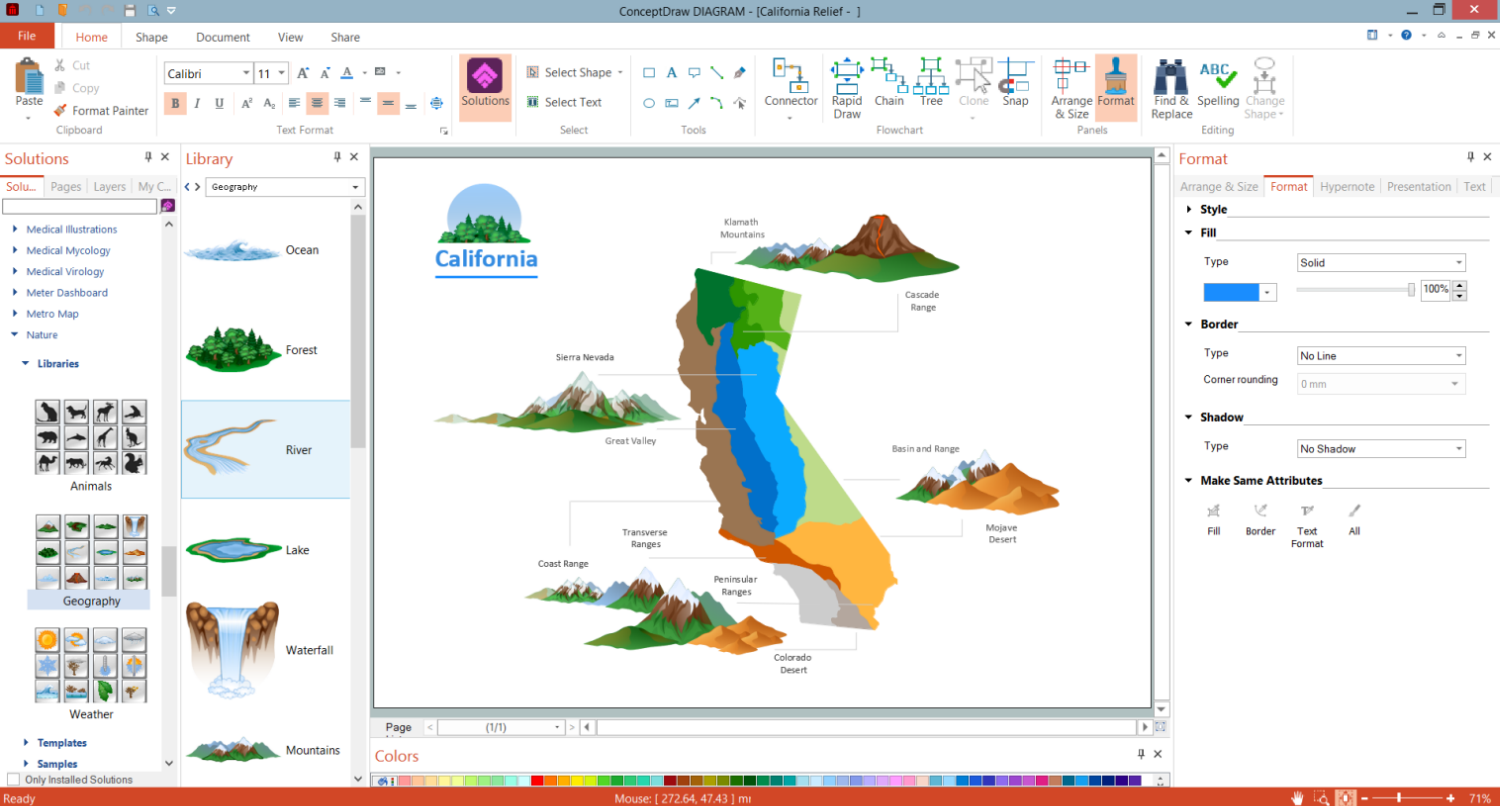Image resolution: width=1500 pixels, height=806 pixels.
Task: Toggle the Snap option
Action: pyautogui.click(x=1015, y=82)
